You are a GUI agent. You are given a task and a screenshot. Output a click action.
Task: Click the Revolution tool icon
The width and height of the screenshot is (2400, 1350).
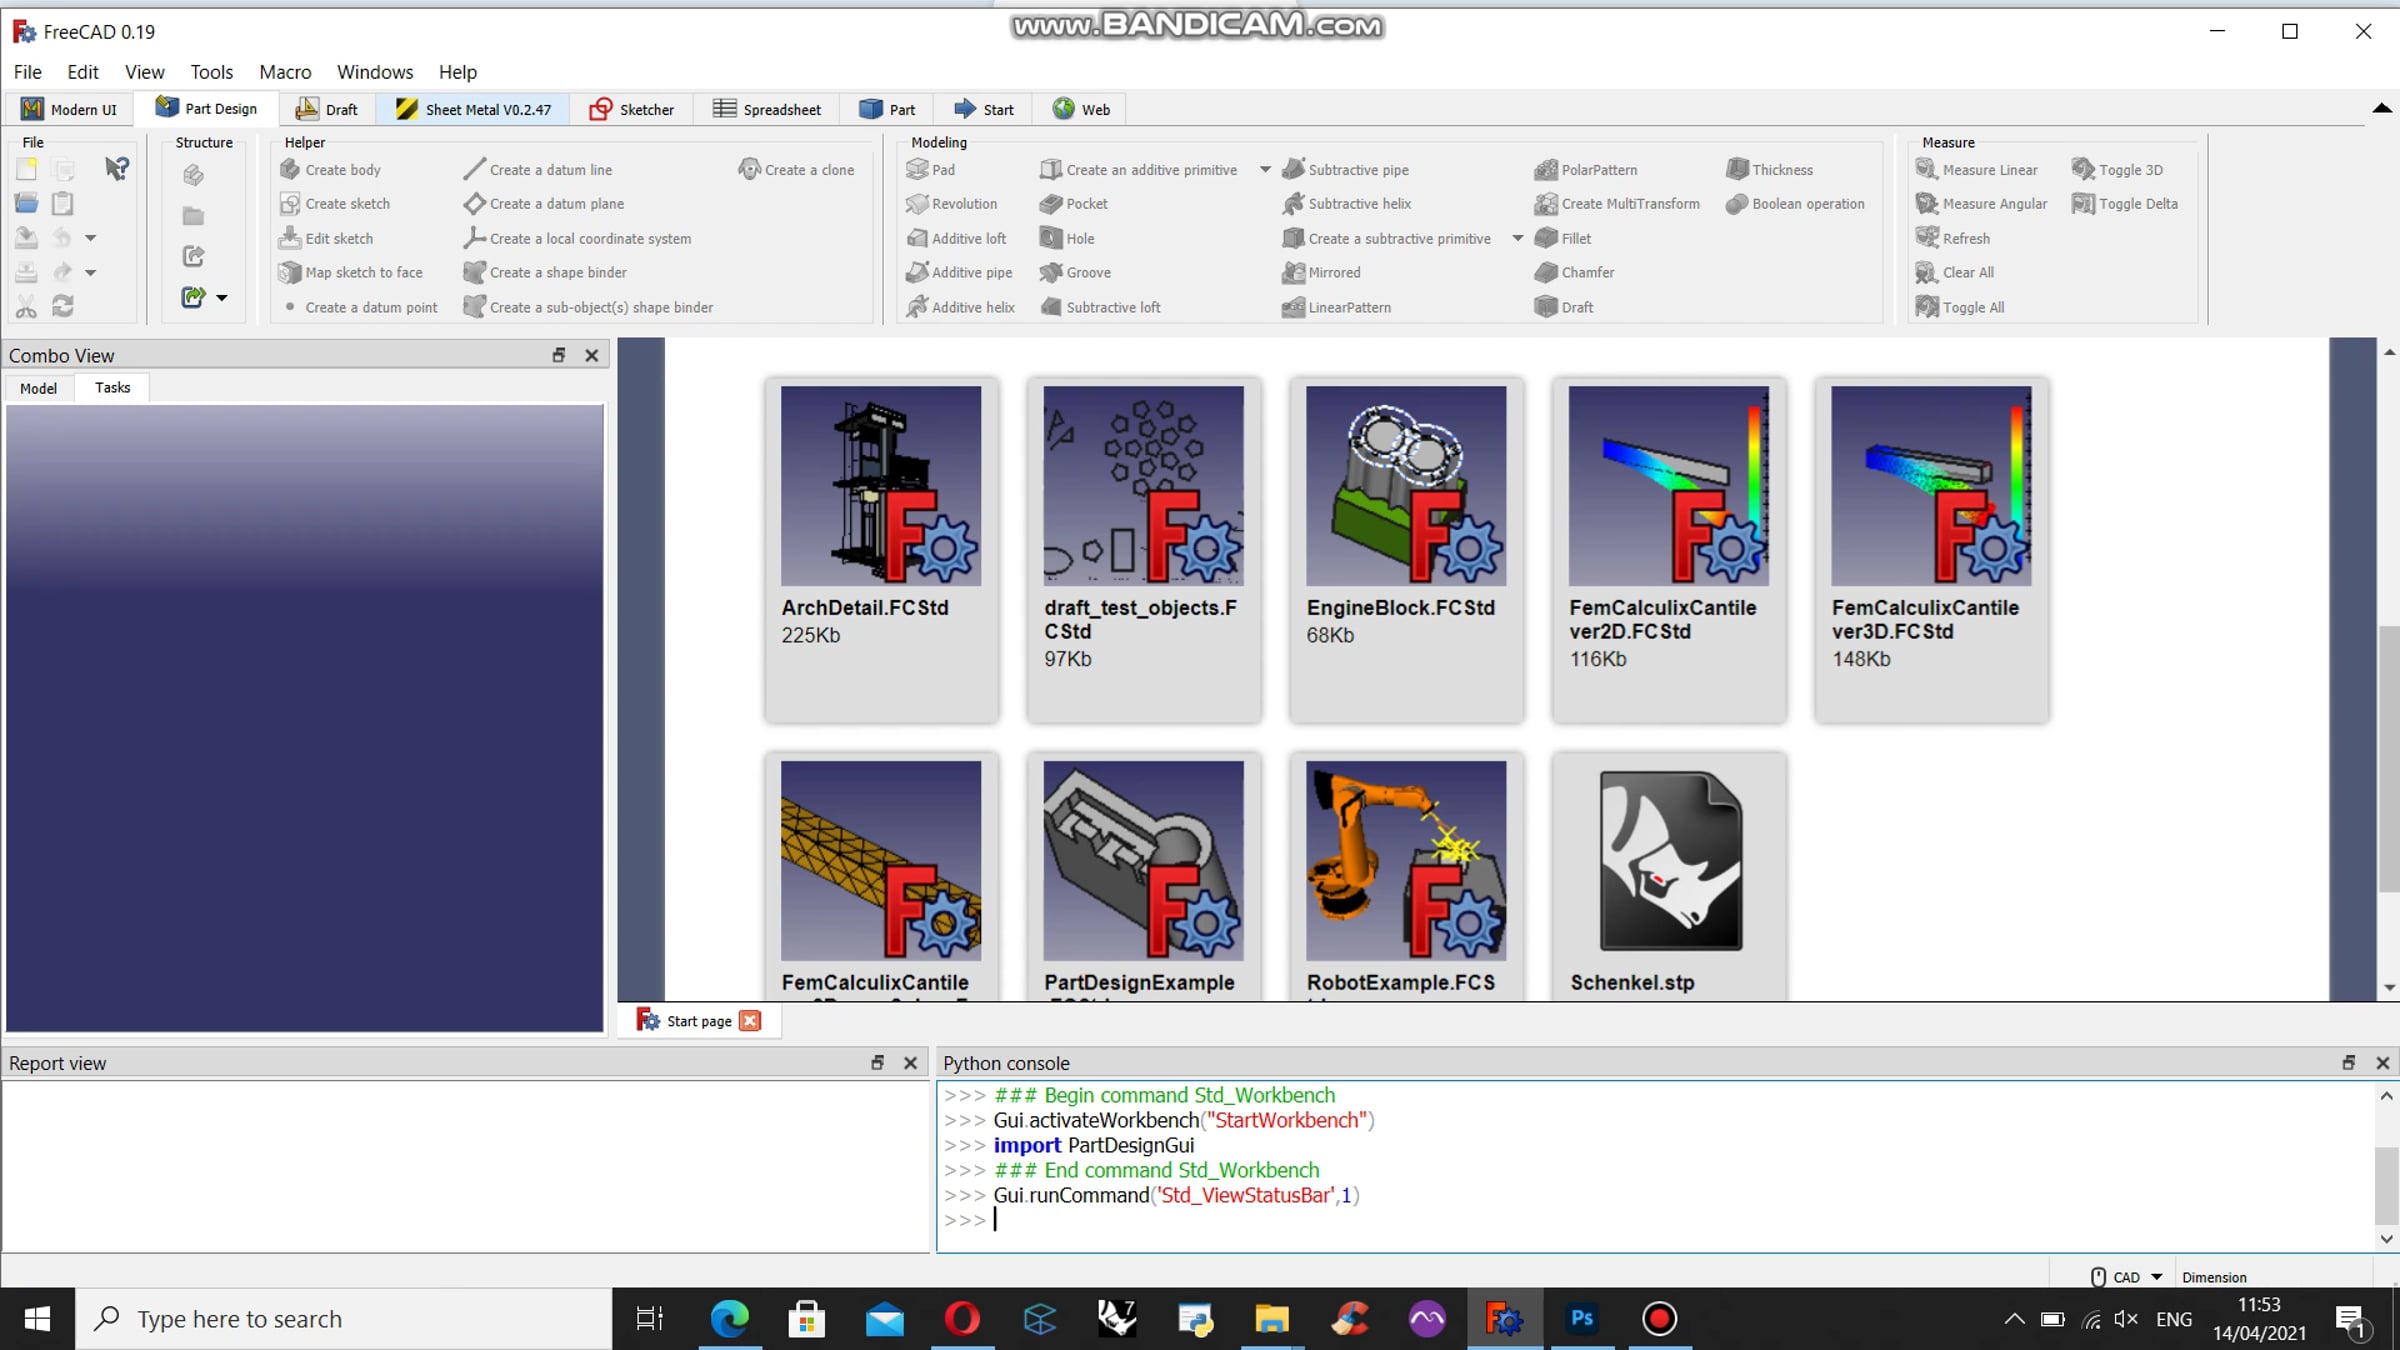[917, 204]
